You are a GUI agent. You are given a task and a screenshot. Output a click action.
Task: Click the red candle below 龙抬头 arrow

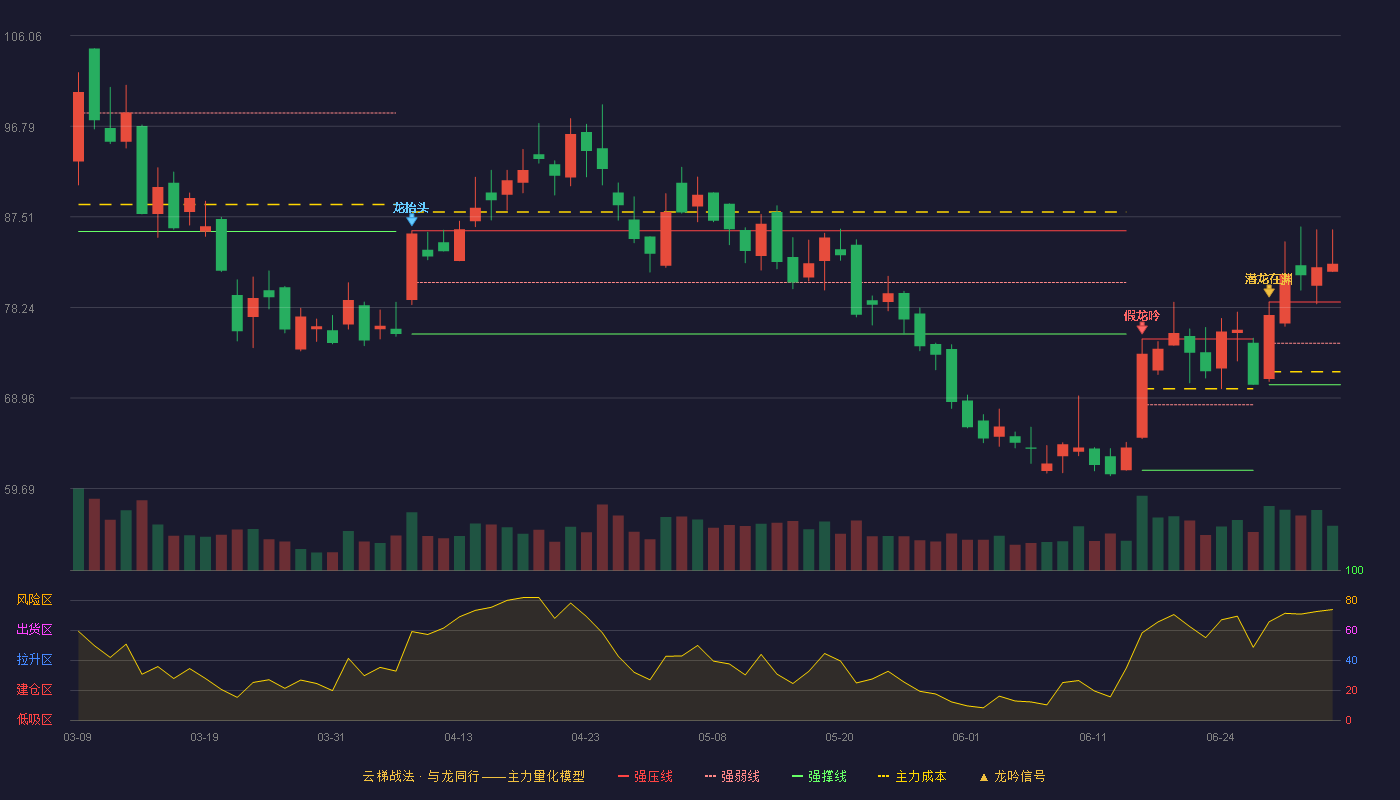click(x=412, y=267)
